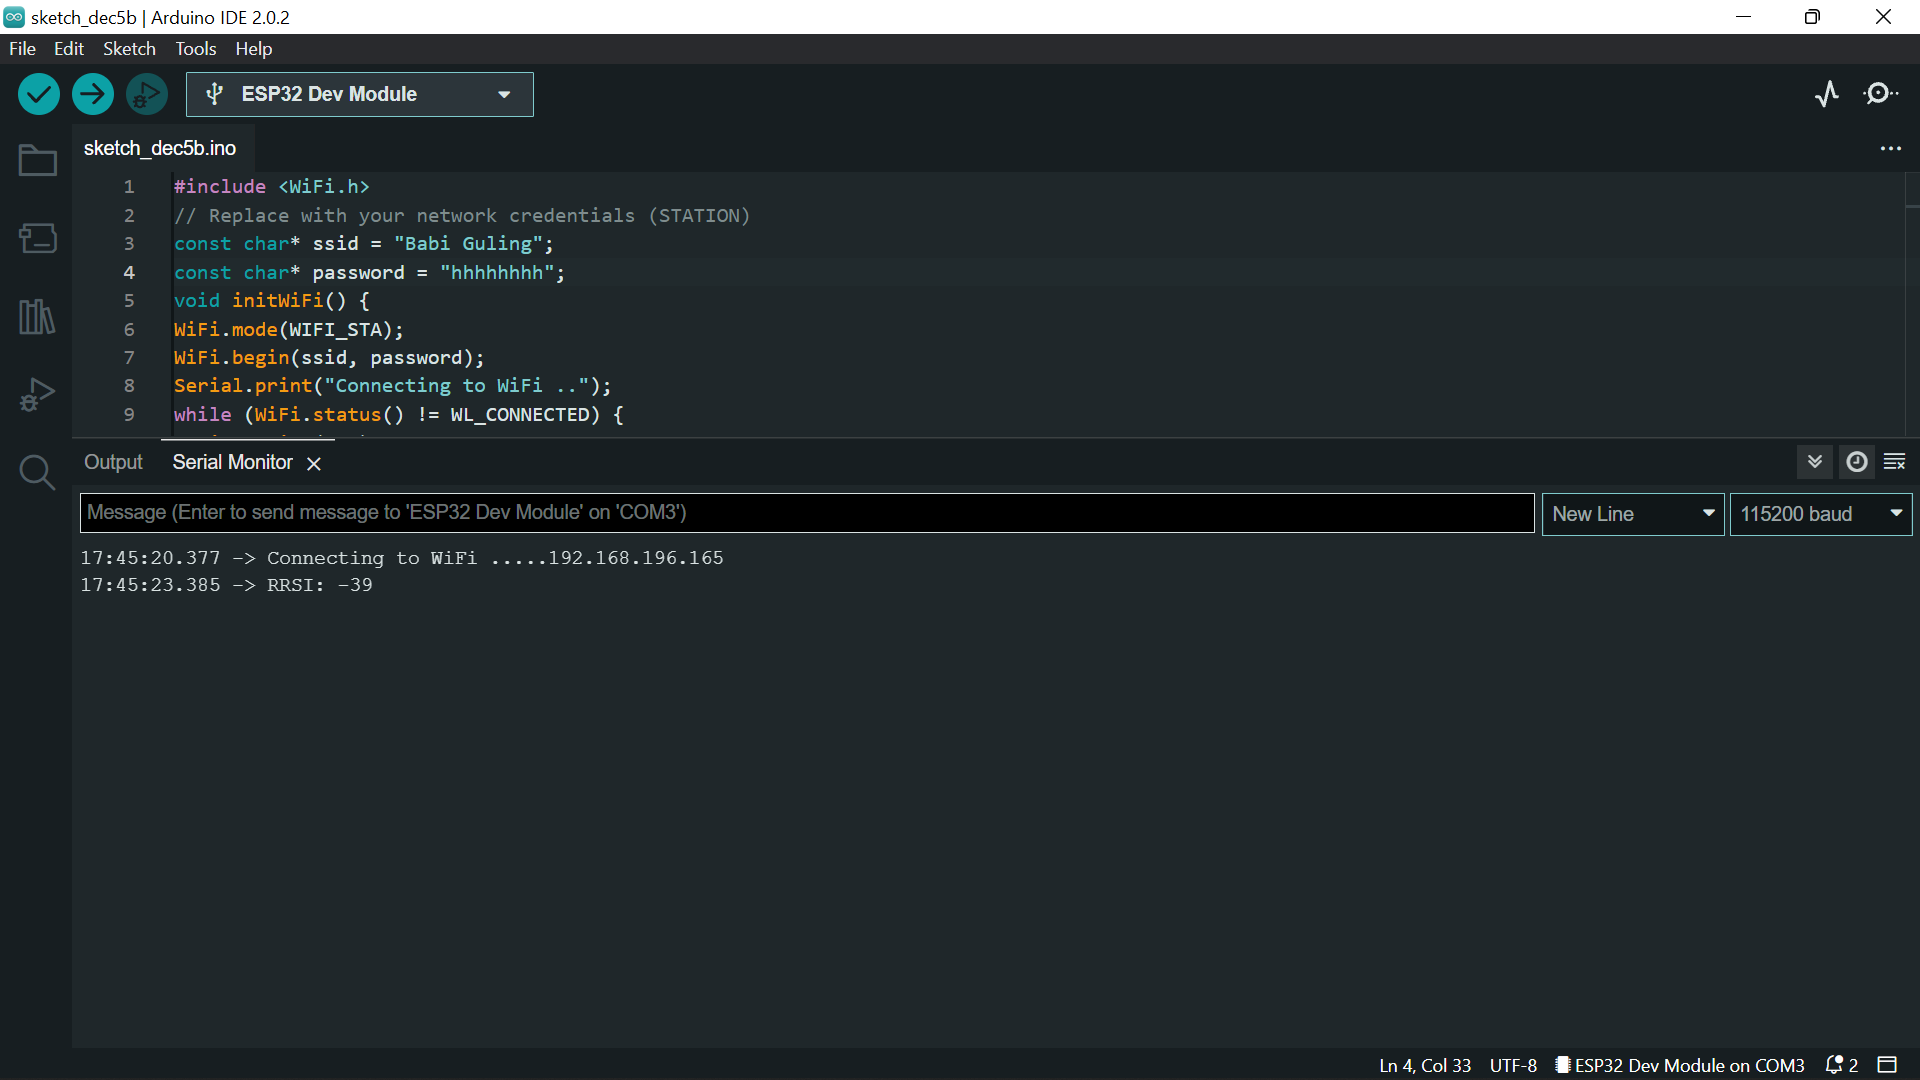Screen dimensions: 1920x1080
Task: Open the Search panel in the sidebar
Action: [37, 471]
